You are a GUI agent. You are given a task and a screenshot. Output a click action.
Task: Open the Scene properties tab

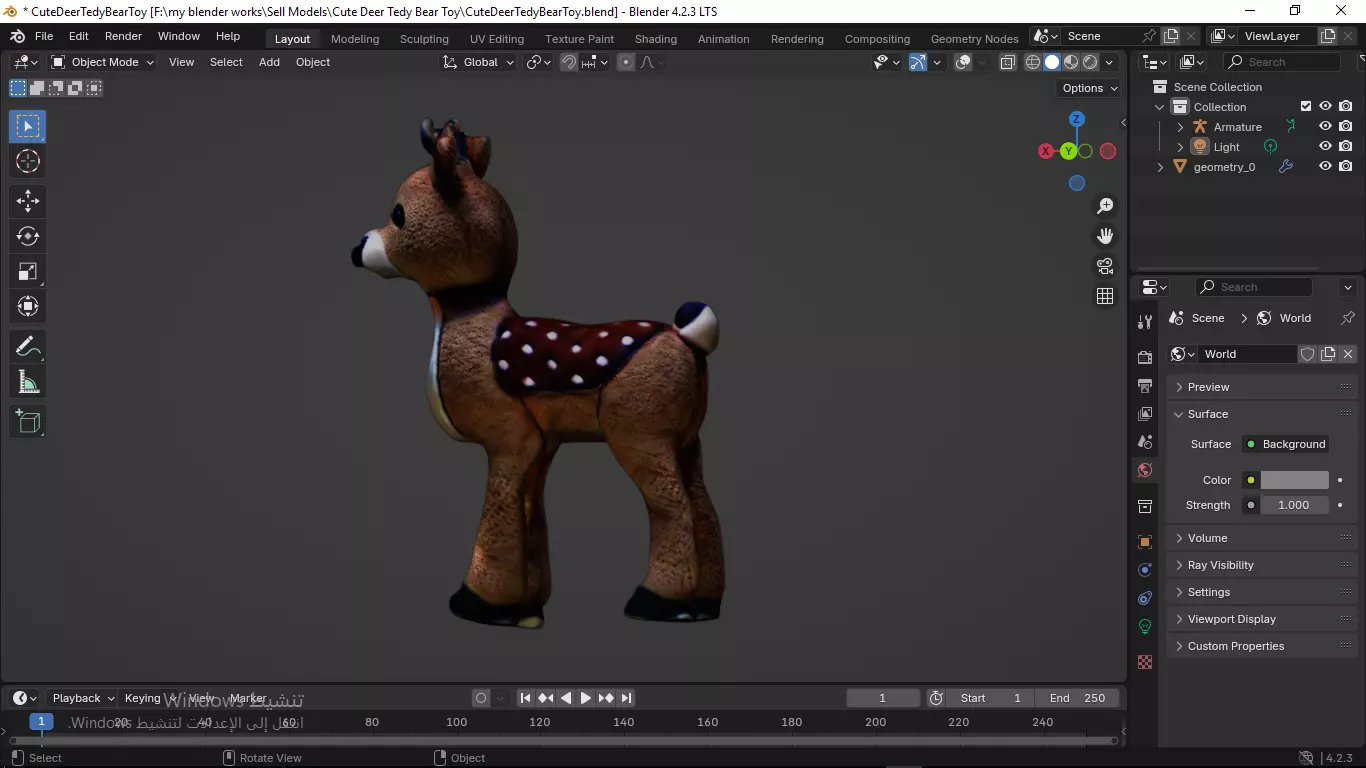point(1145,441)
